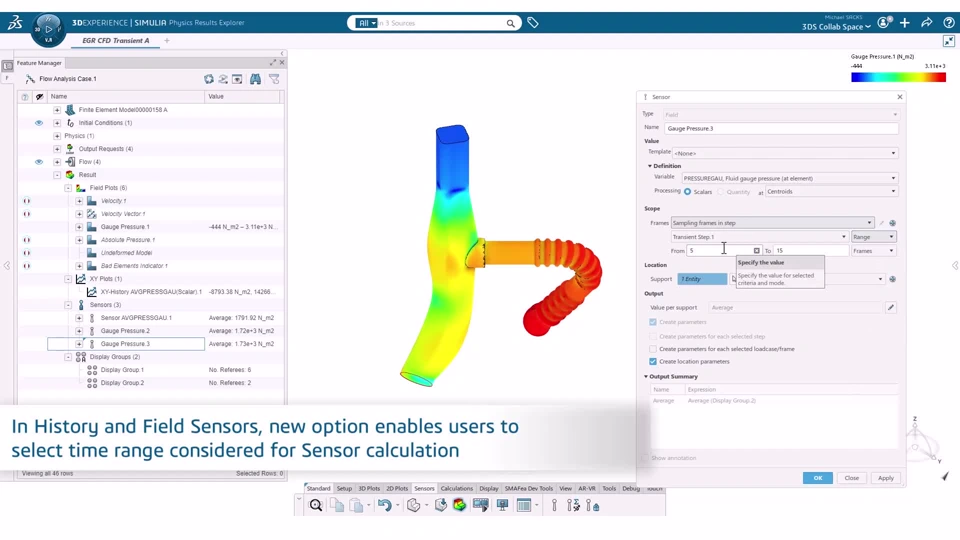Click the zoom fit magnifier toolbar icon

tap(315, 505)
